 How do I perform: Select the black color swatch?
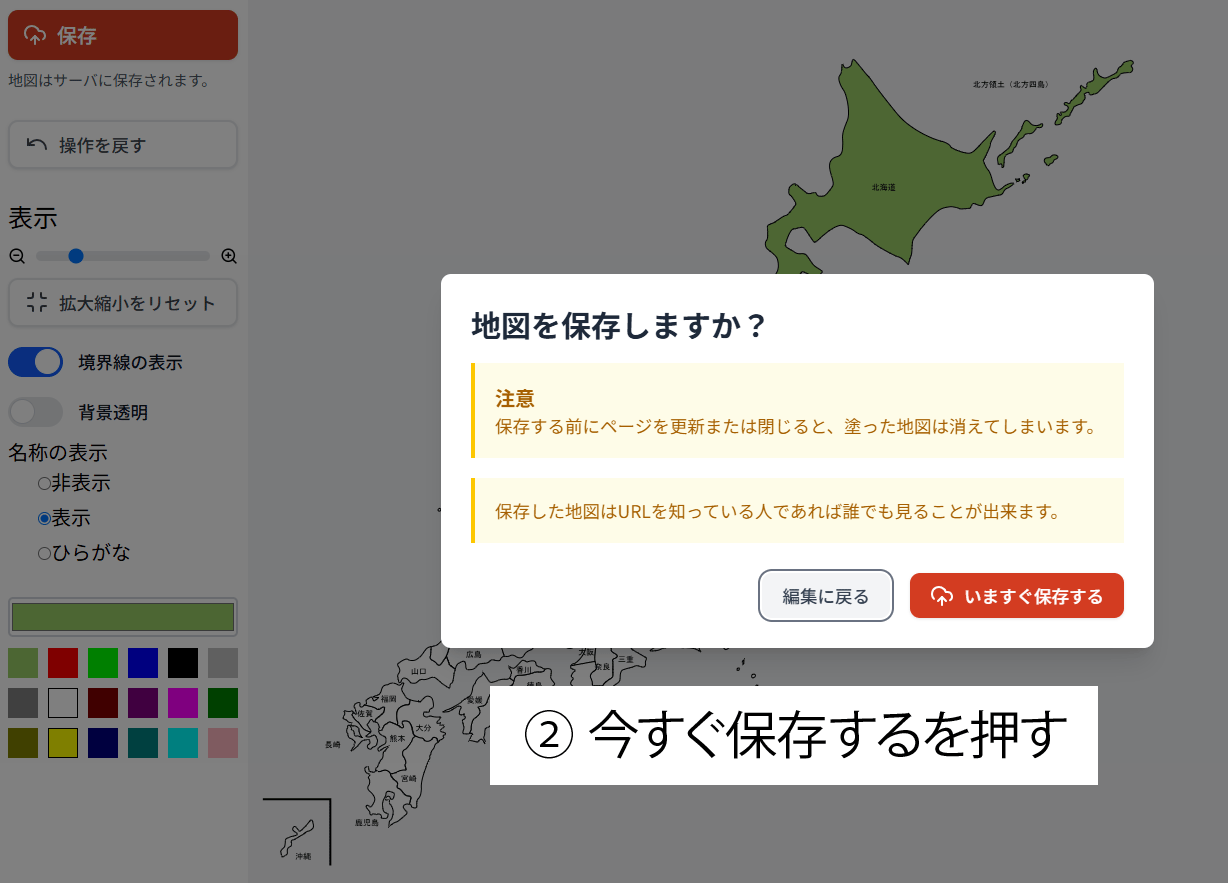183,663
